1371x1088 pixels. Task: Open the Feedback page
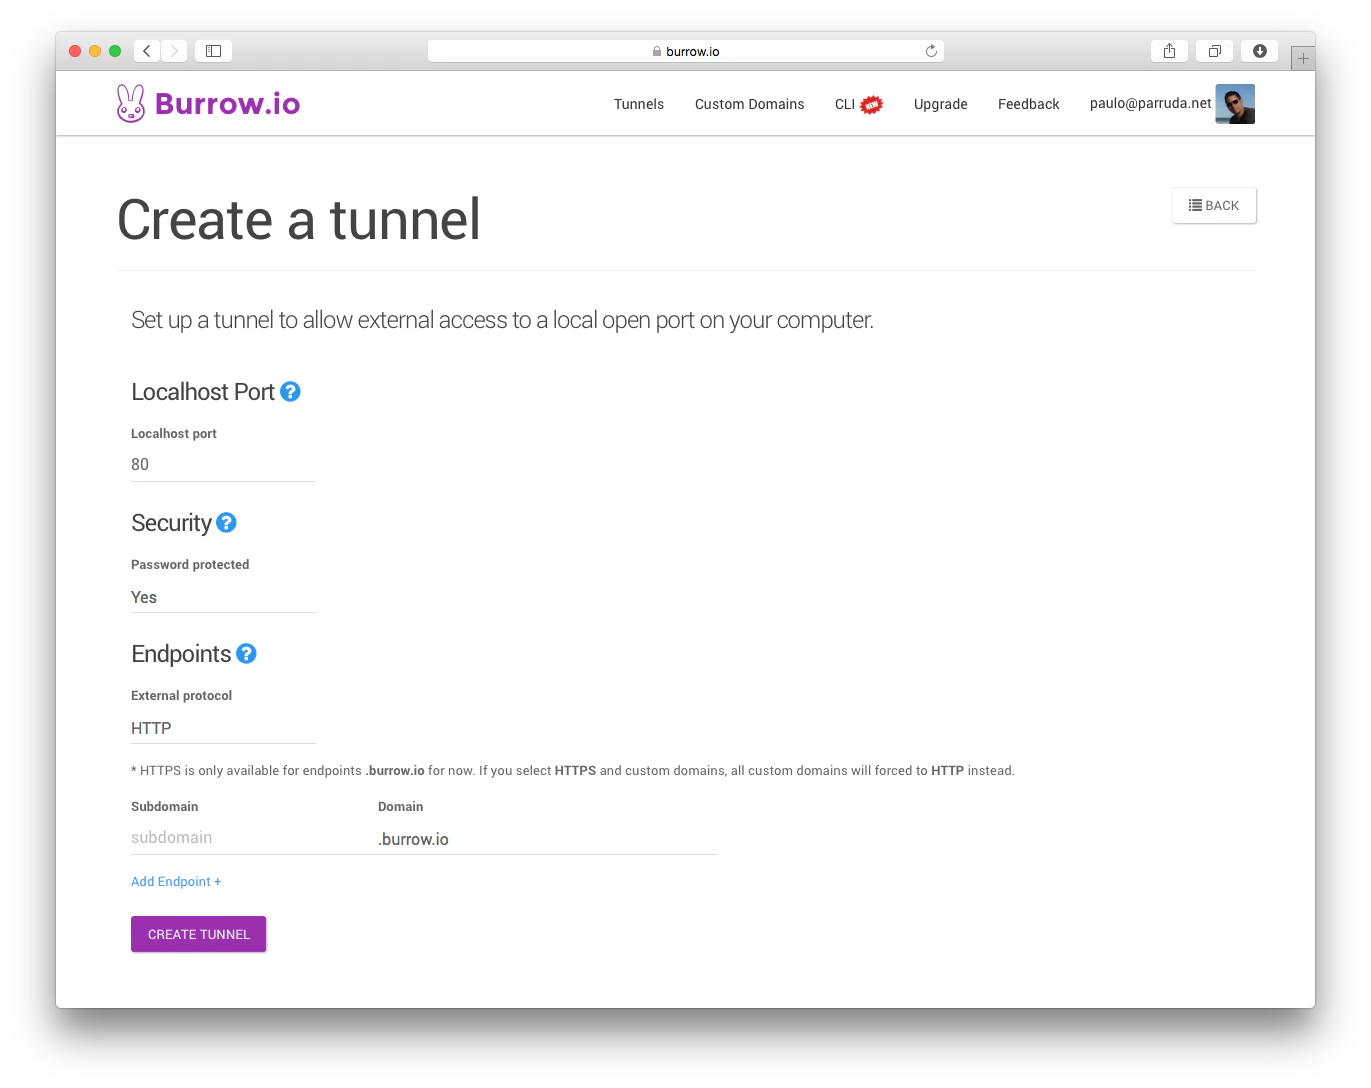coord(1028,104)
